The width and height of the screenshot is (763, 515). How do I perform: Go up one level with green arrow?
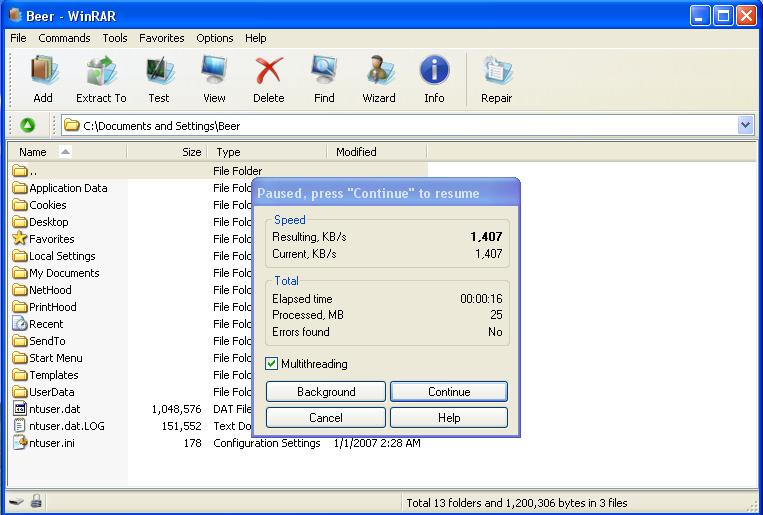point(28,126)
